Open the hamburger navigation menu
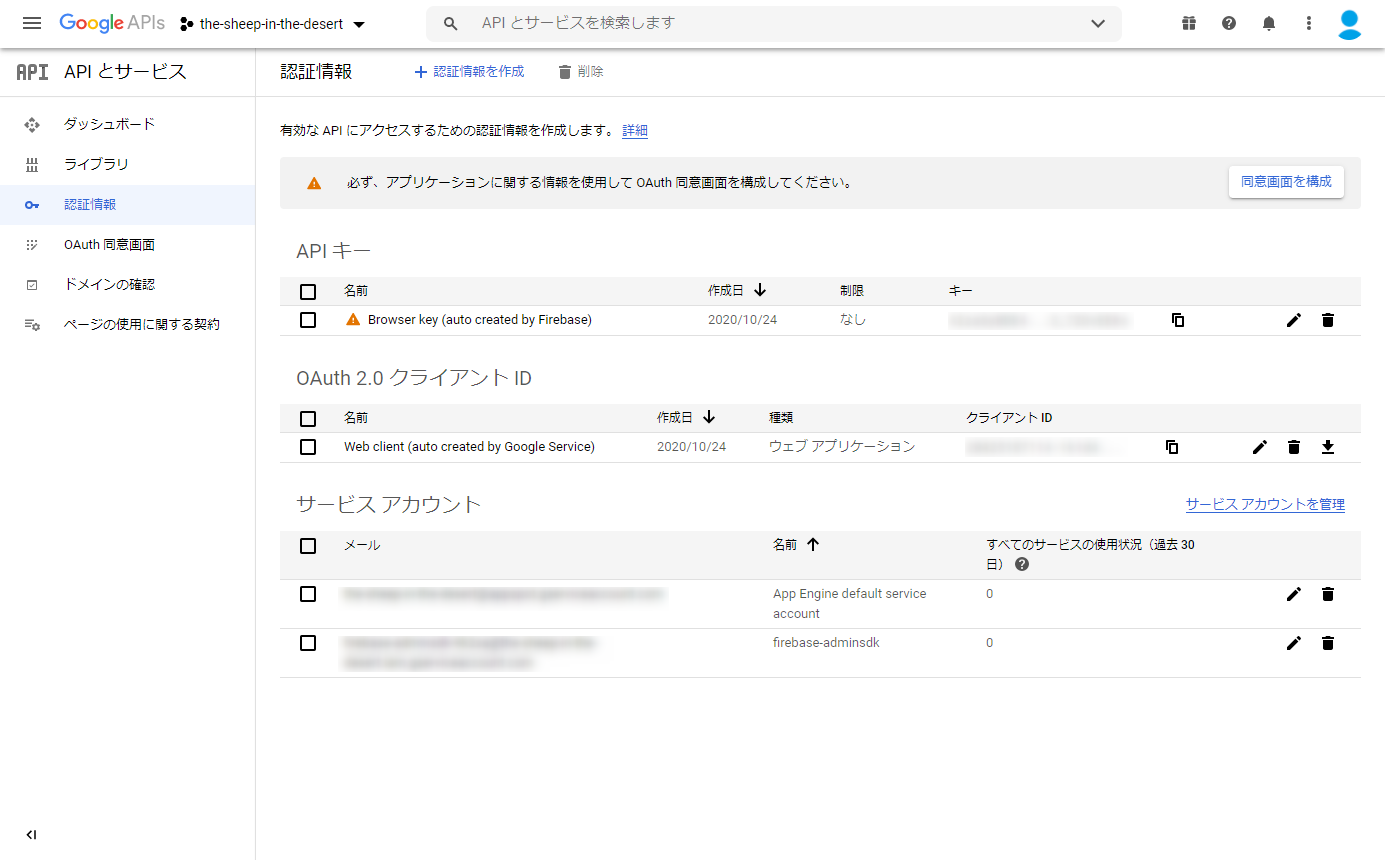Screen dimensions: 1385x860 coord(31,23)
